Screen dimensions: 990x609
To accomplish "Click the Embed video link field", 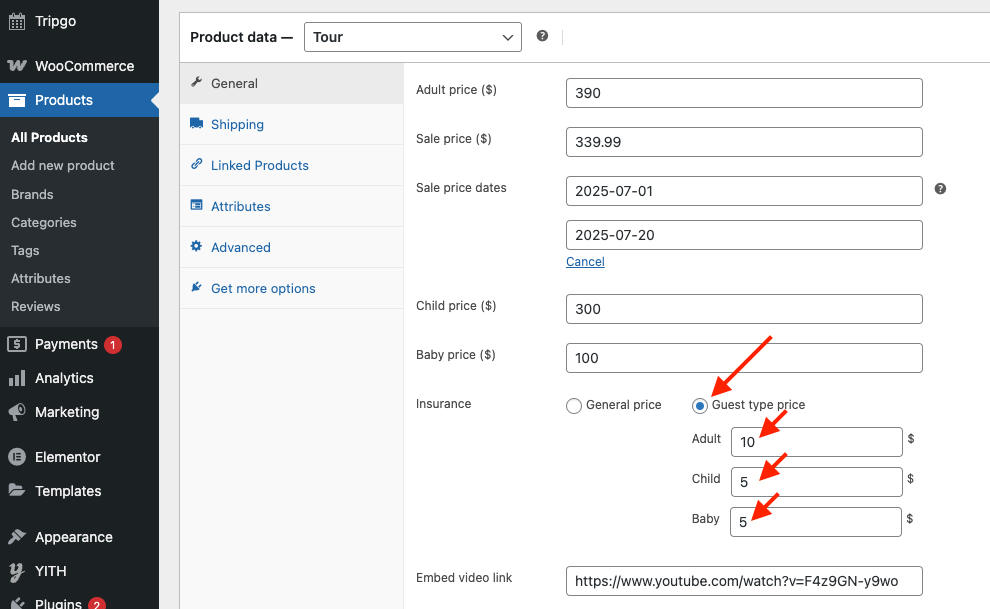I will (744, 581).
